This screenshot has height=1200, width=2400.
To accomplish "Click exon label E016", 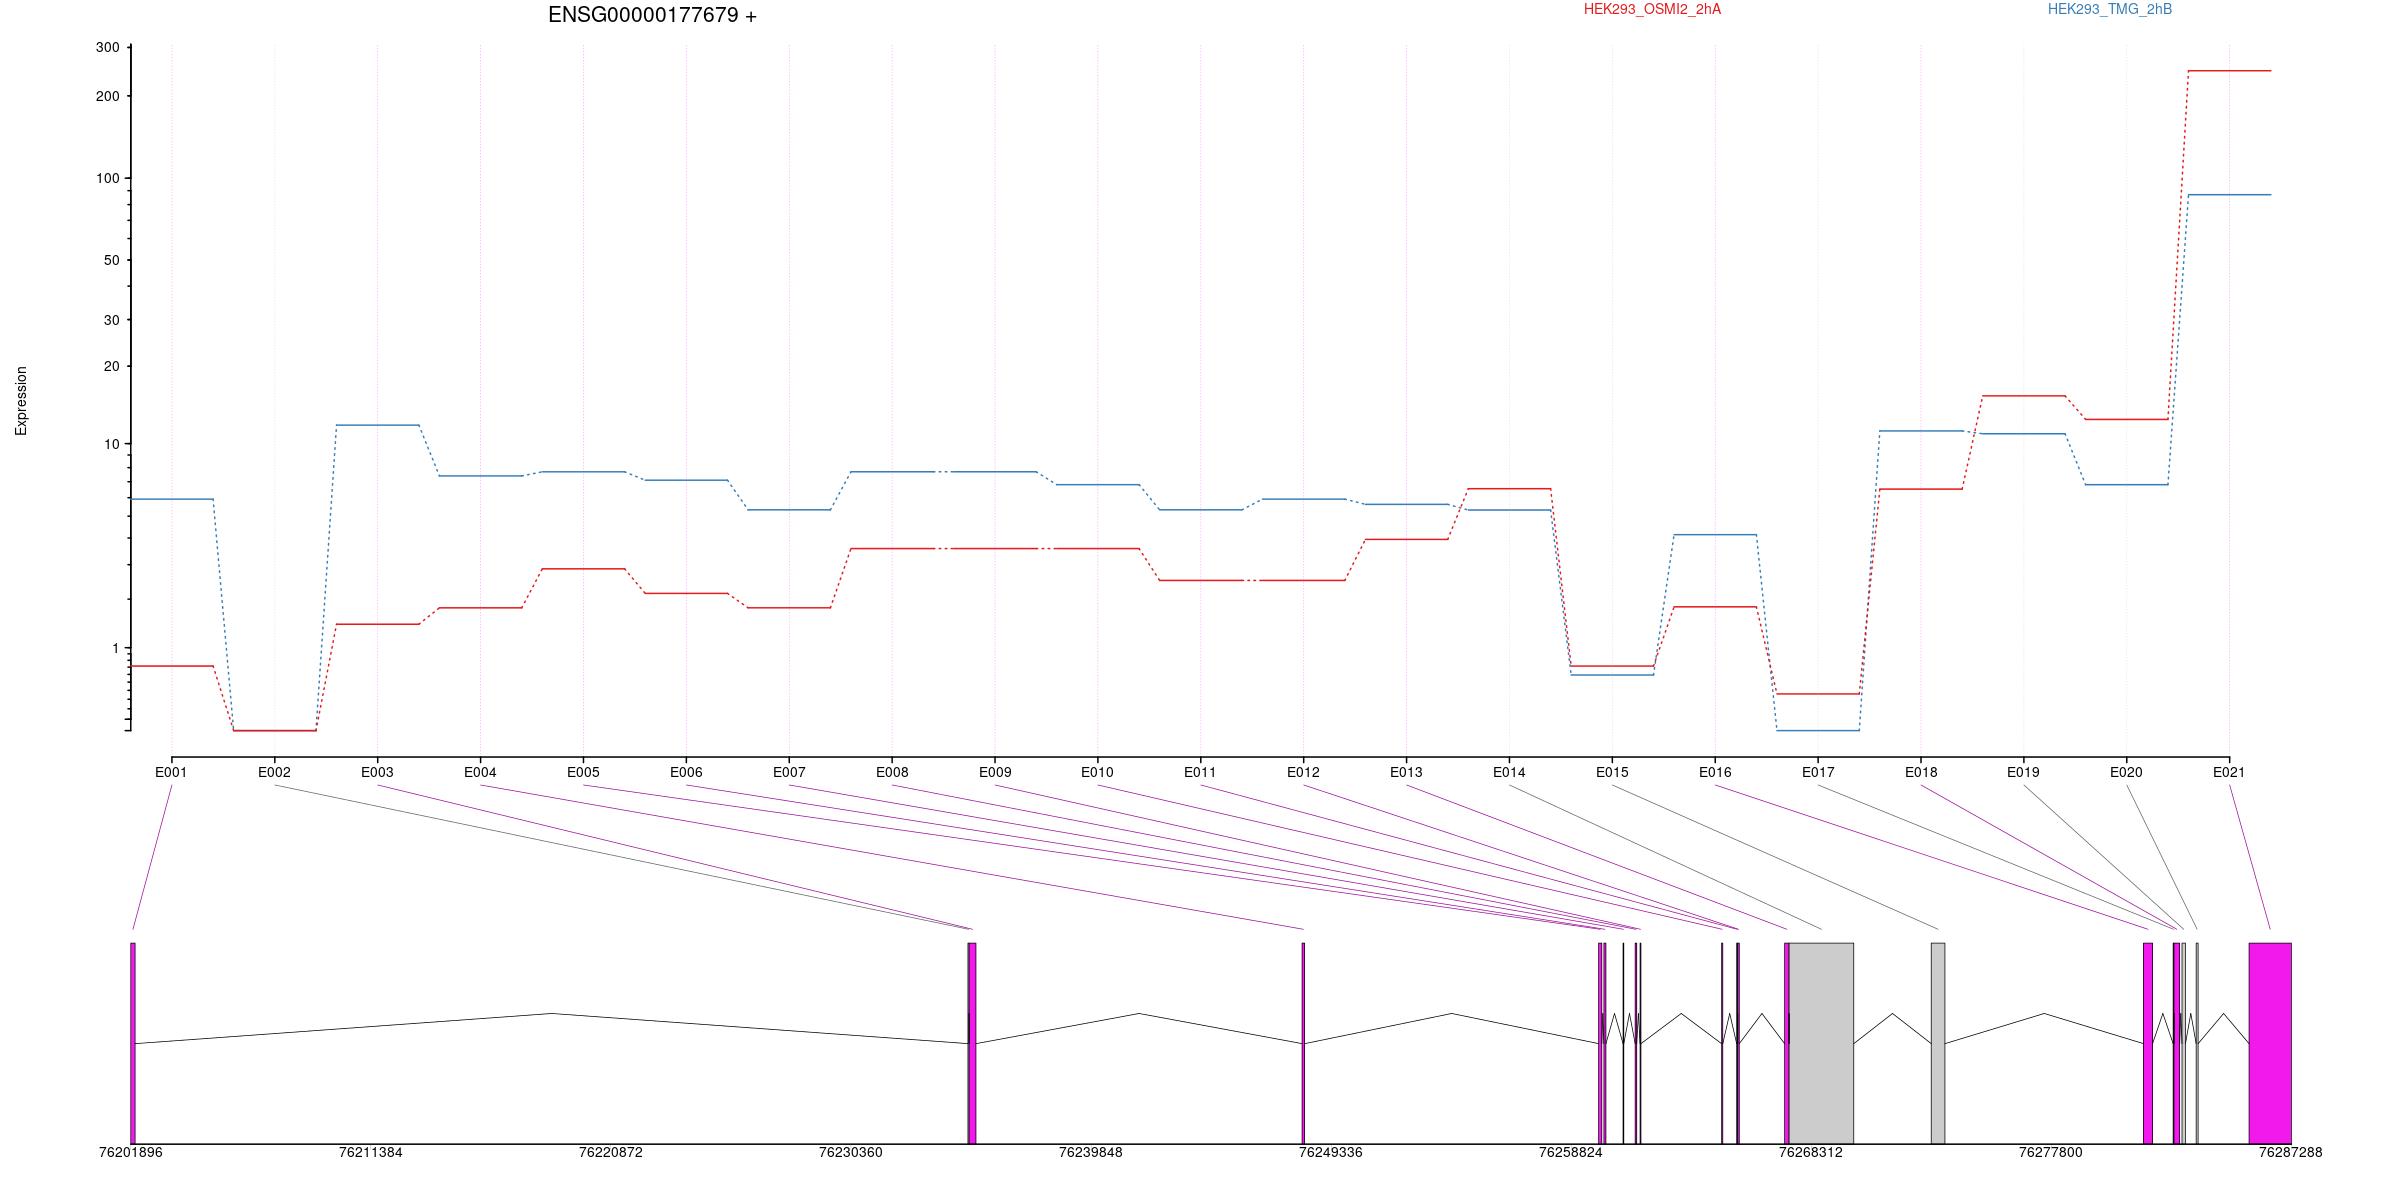I will tap(1715, 772).
